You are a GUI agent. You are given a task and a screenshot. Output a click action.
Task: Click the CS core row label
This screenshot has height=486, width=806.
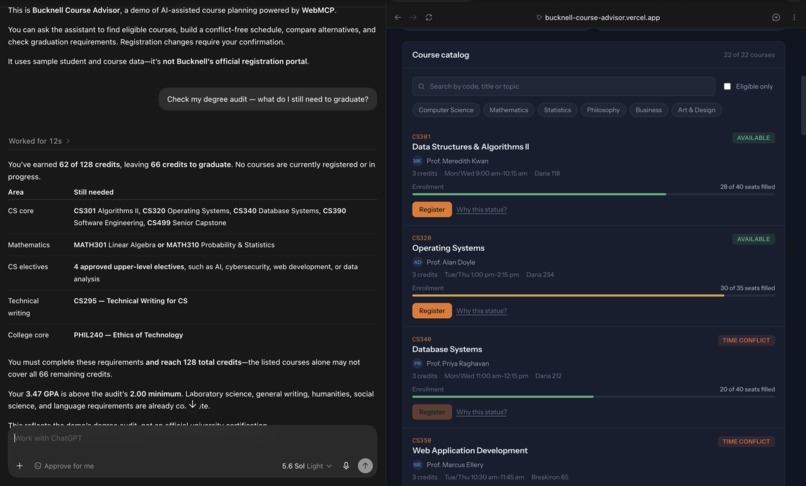pyautogui.click(x=21, y=211)
